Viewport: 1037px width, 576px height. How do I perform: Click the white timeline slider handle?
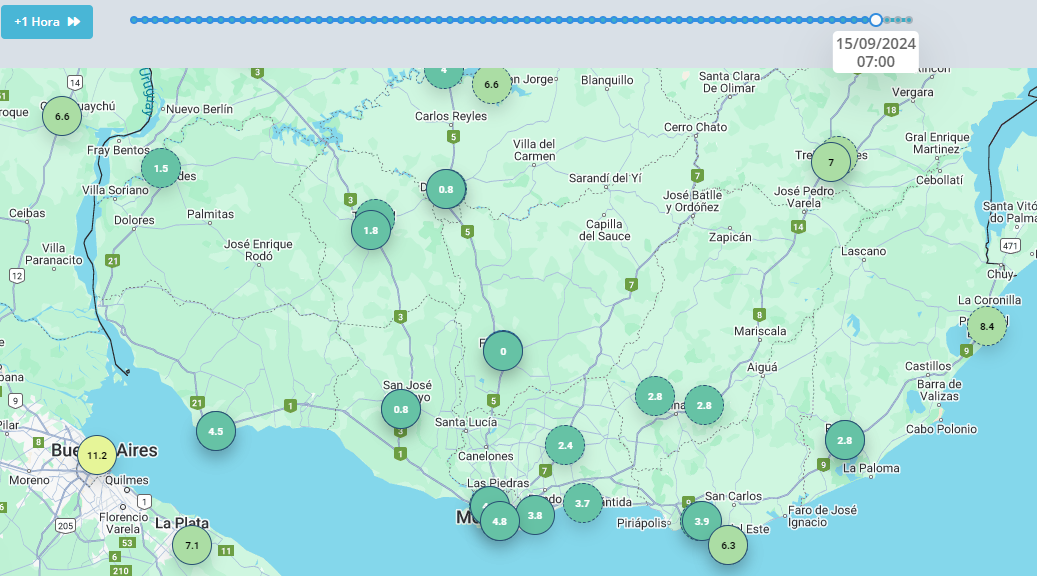876,20
